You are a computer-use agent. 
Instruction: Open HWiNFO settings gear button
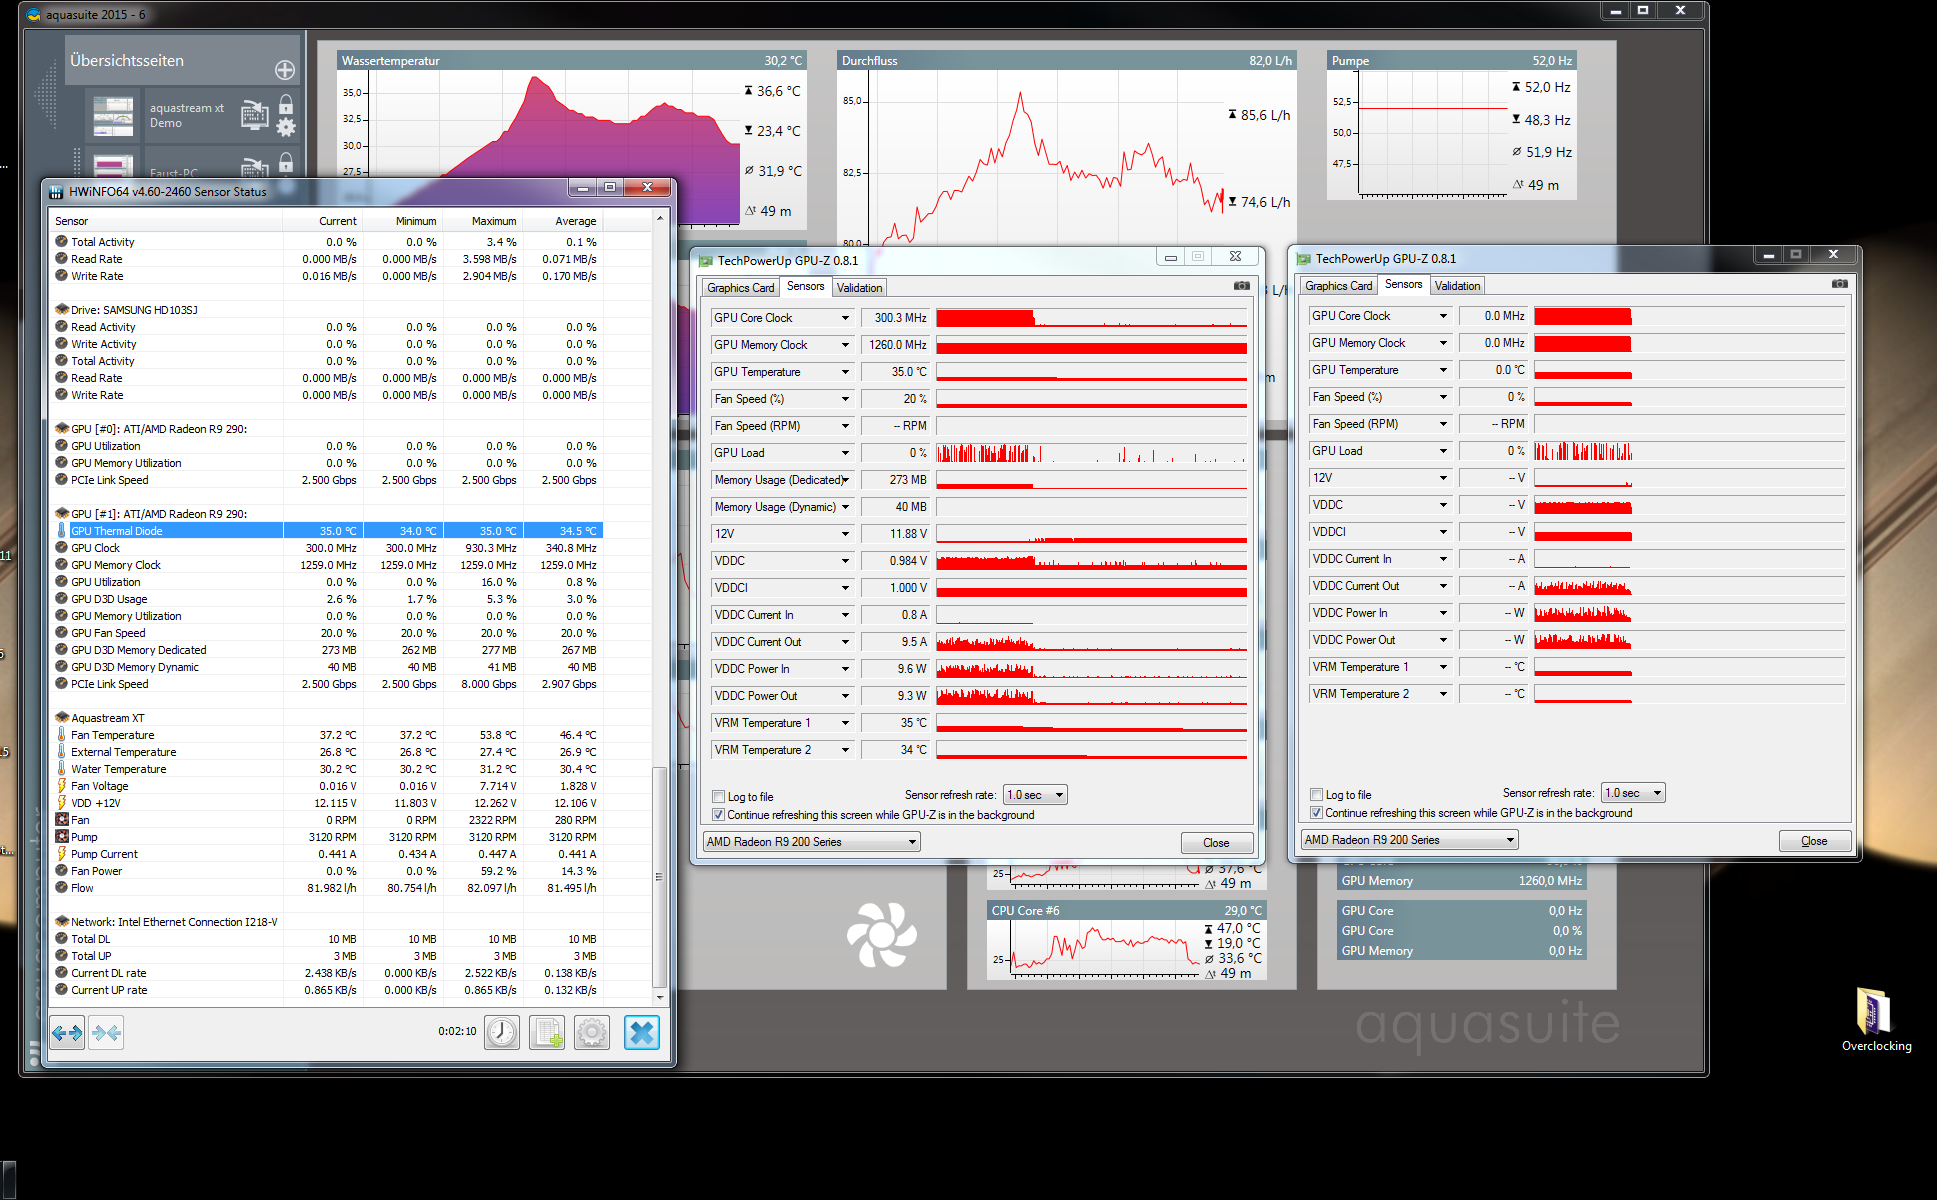coord(592,1032)
